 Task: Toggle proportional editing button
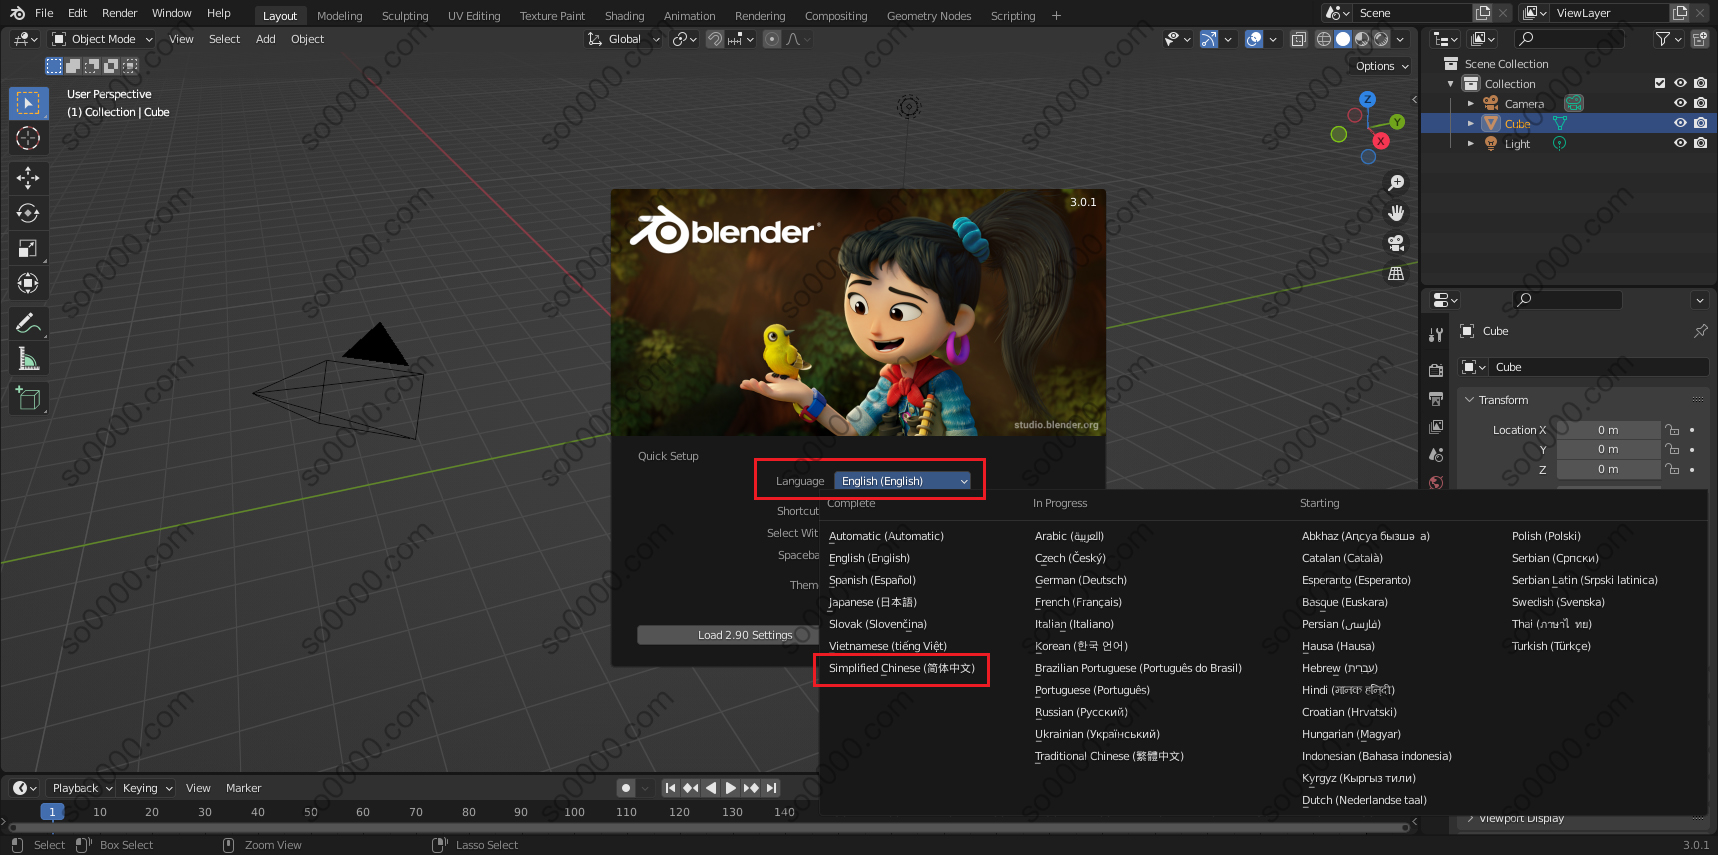(771, 39)
